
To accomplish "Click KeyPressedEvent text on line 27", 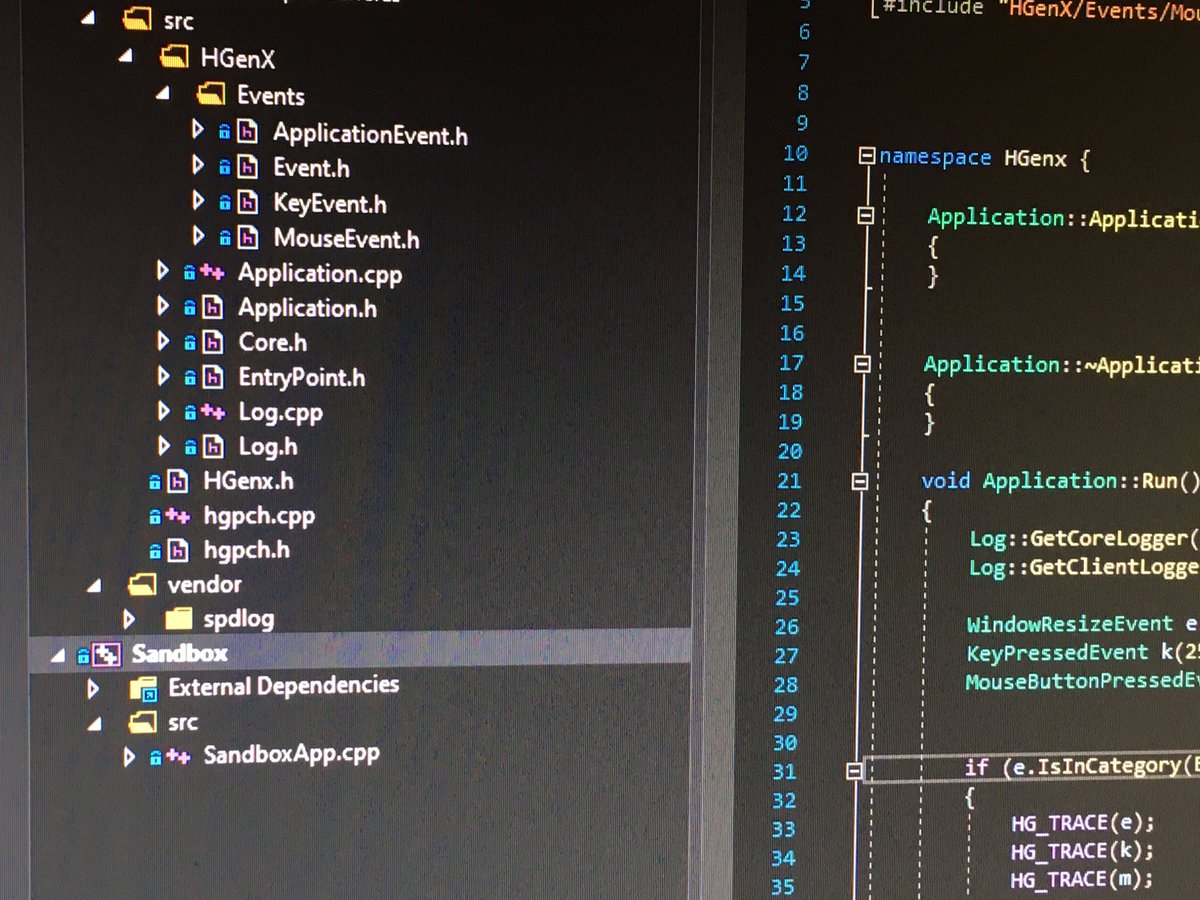I will point(1058,653).
